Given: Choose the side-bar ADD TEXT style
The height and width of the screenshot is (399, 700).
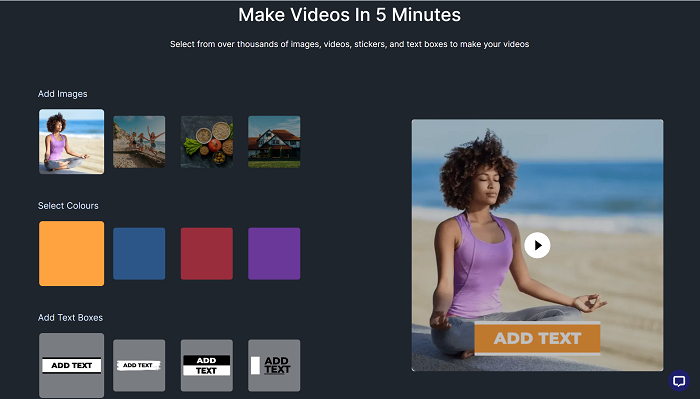Looking at the screenshot, I should tap(274, 365).
